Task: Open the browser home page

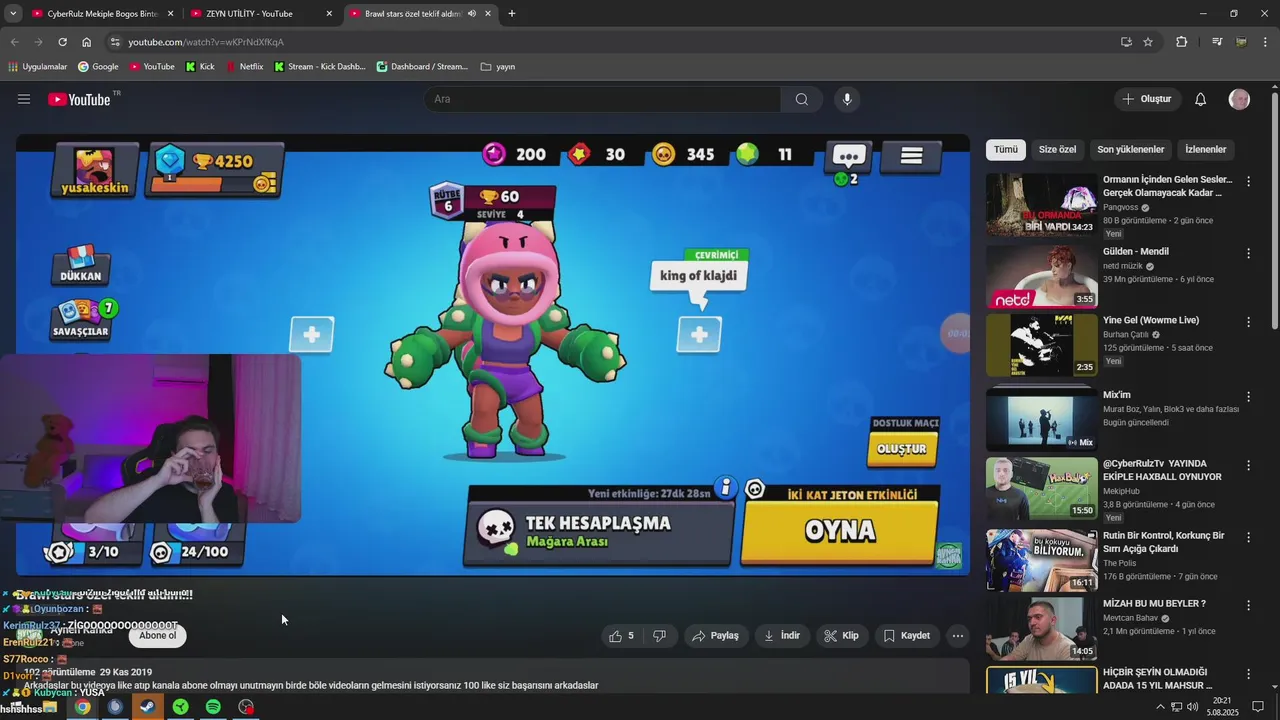Action: 87,42
